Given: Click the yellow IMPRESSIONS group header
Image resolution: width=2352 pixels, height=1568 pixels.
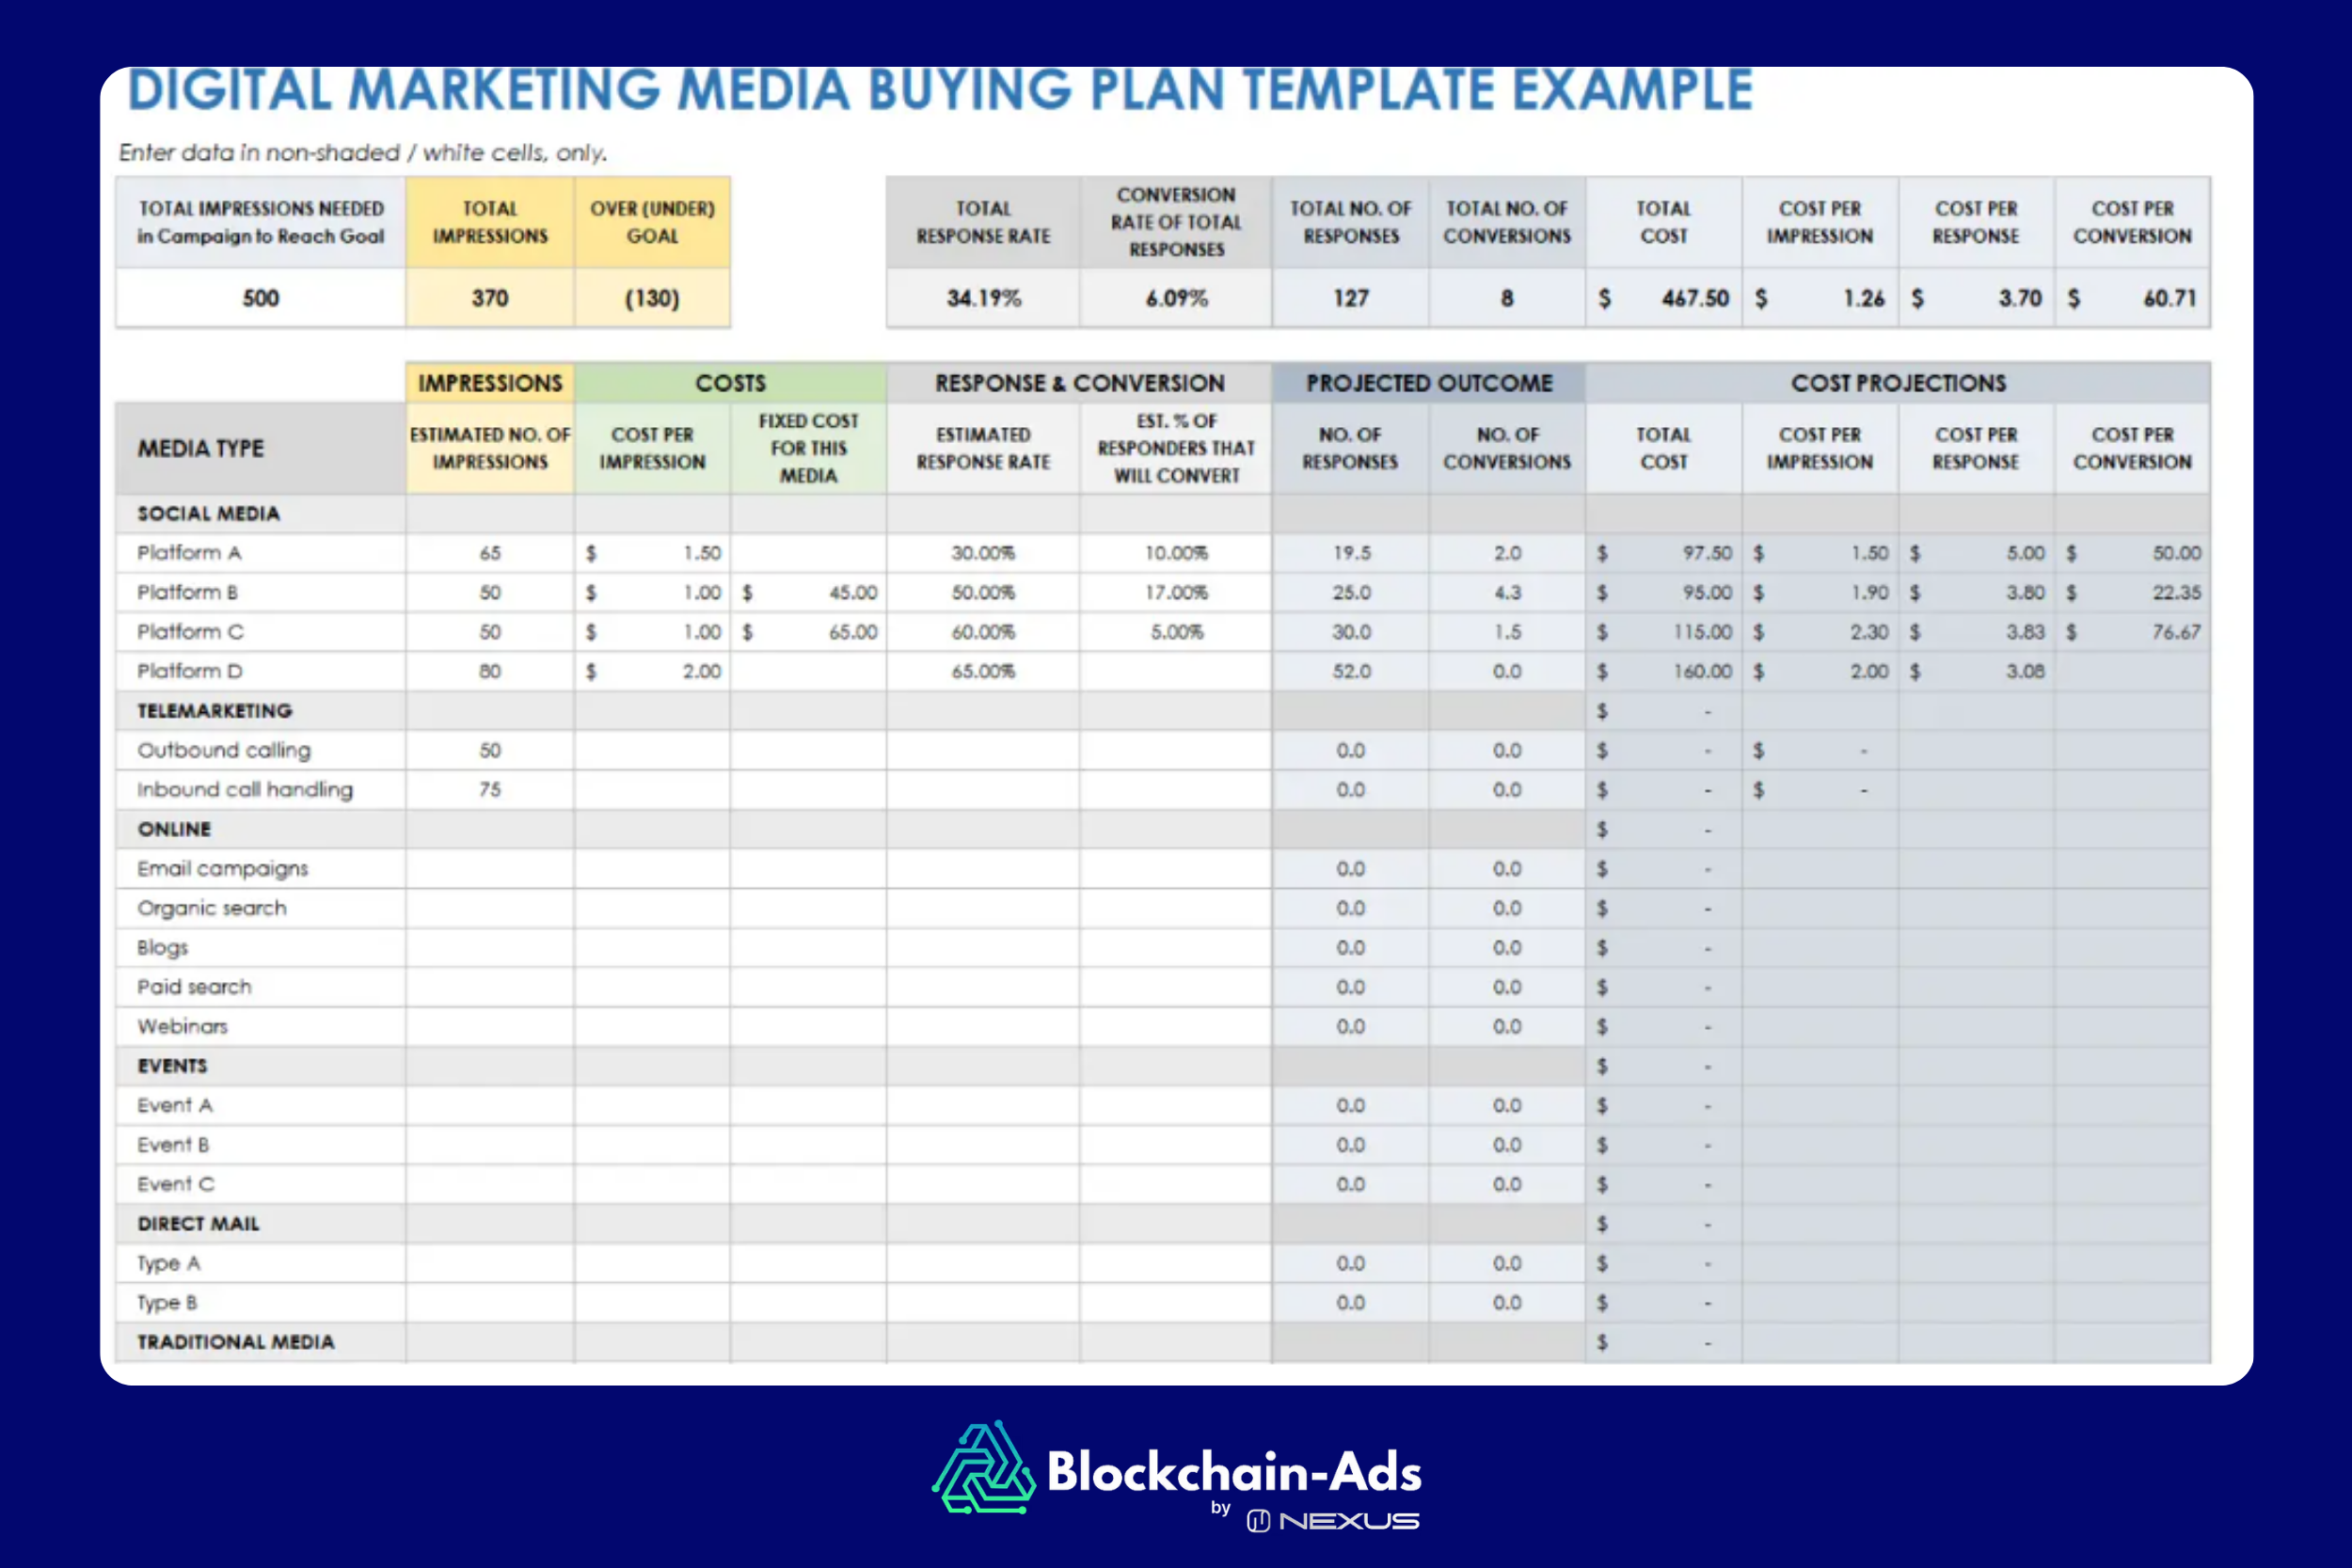Looking at the screenshot, I should point(489,383).
